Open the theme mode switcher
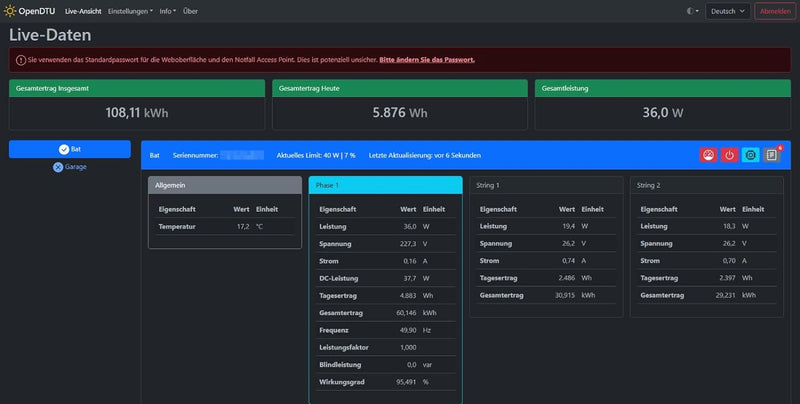 pos(692,11)
